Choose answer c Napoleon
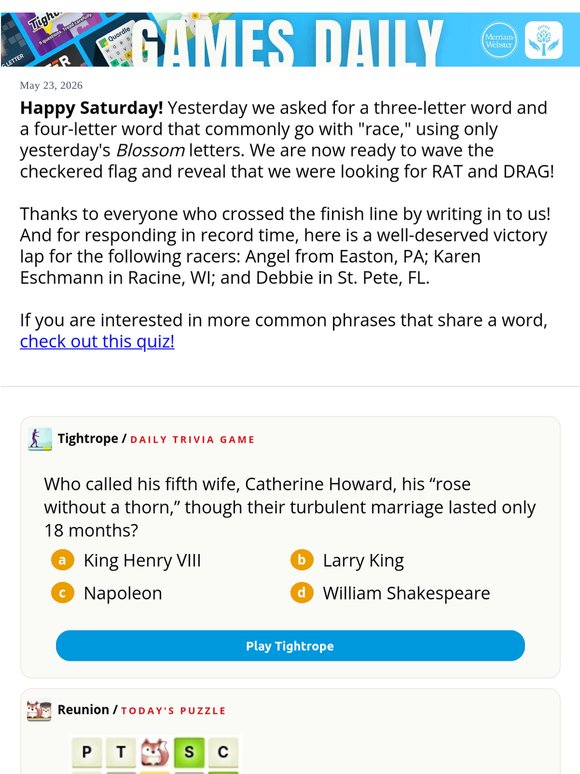Screen dimensions: 580x774 point(107,593)
